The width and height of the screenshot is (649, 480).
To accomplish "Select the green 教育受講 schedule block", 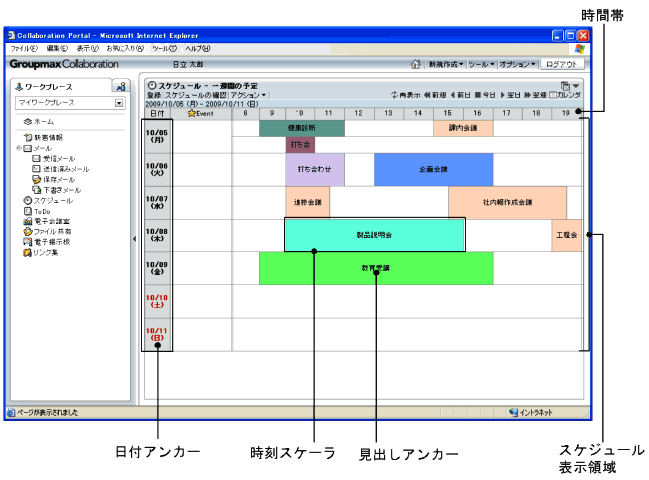I will [x=376, y=268].
